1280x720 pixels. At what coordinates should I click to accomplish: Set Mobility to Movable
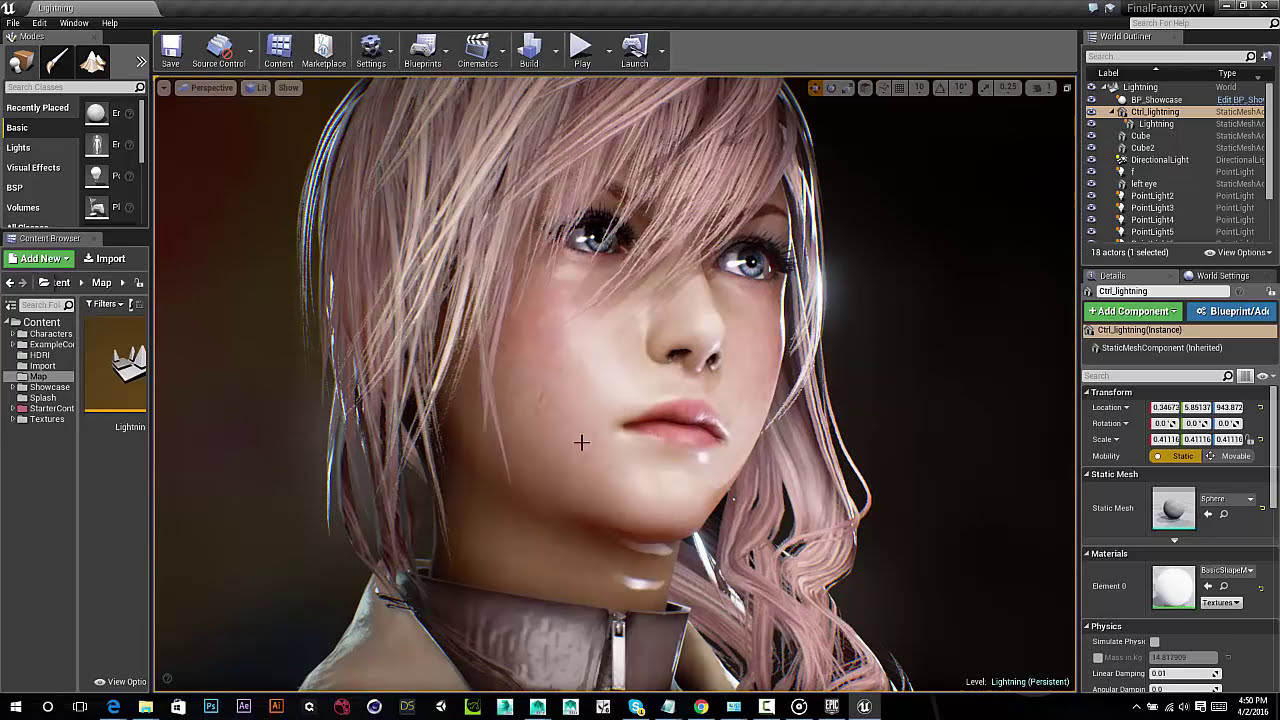click(1228, 456)
